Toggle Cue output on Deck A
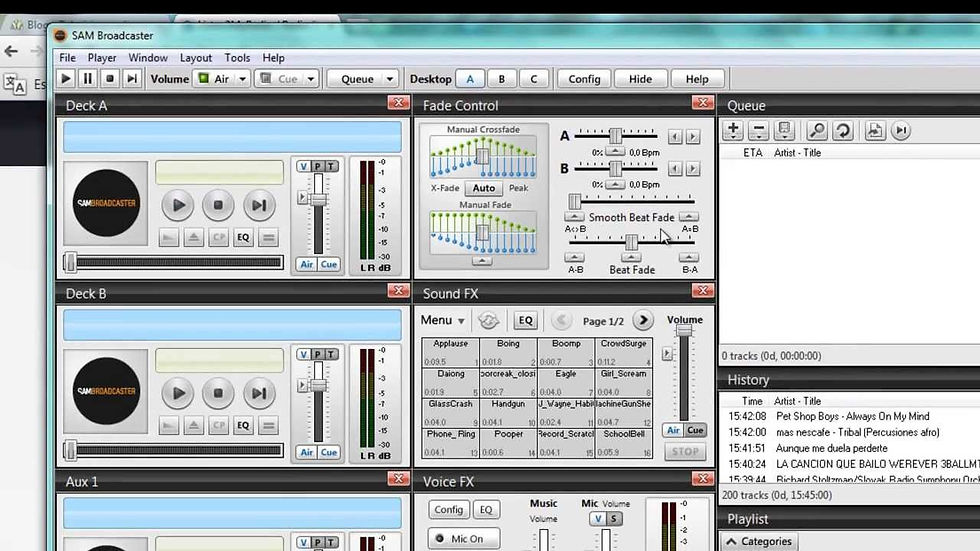 tap(329, 264)
